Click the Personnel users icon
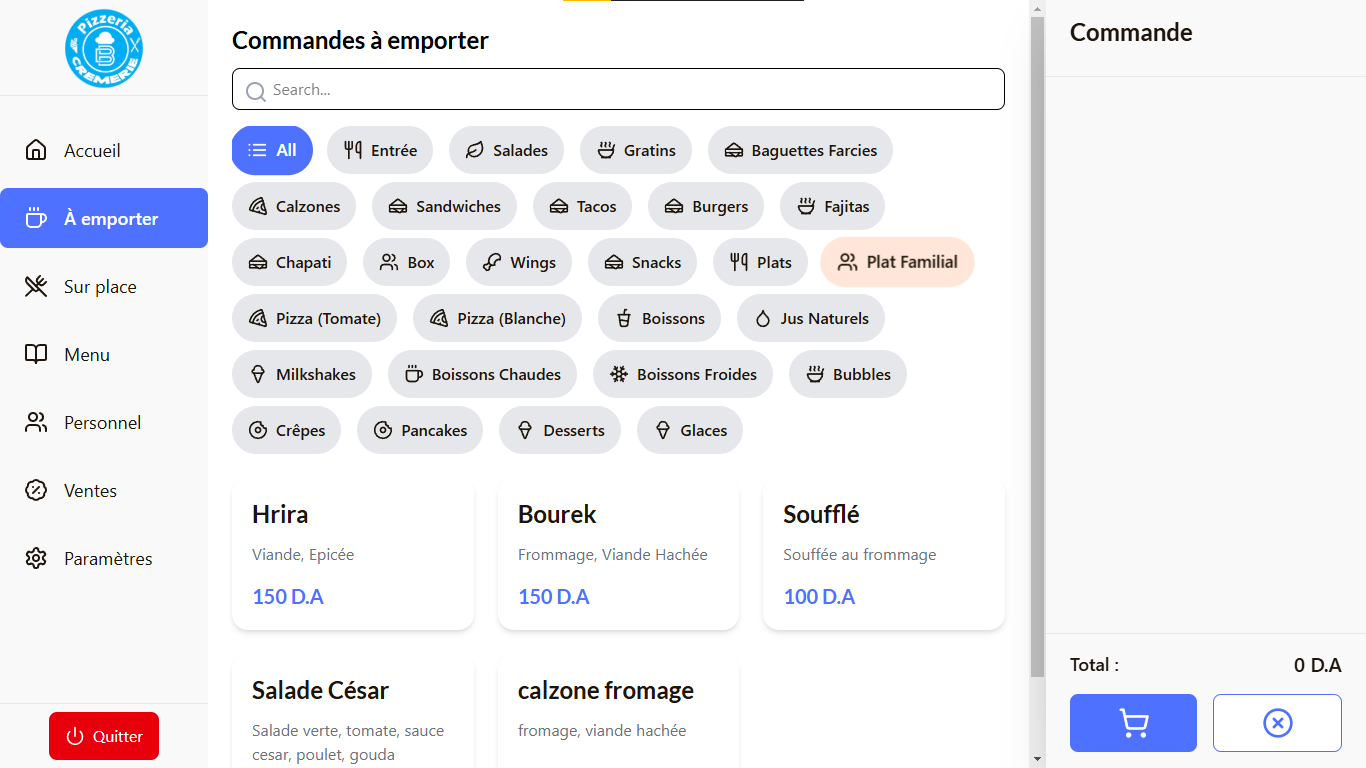The width and height of the screenshot is (1366, 768). (x=36, y=423)
